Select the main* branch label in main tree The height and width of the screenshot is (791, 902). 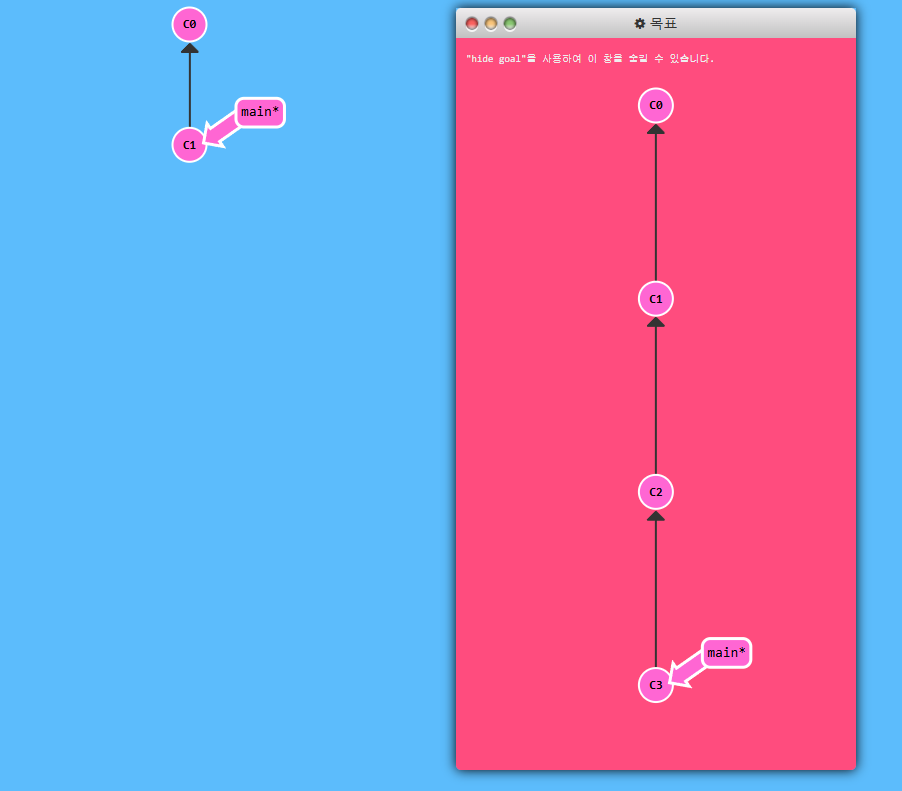coord(260,112)
